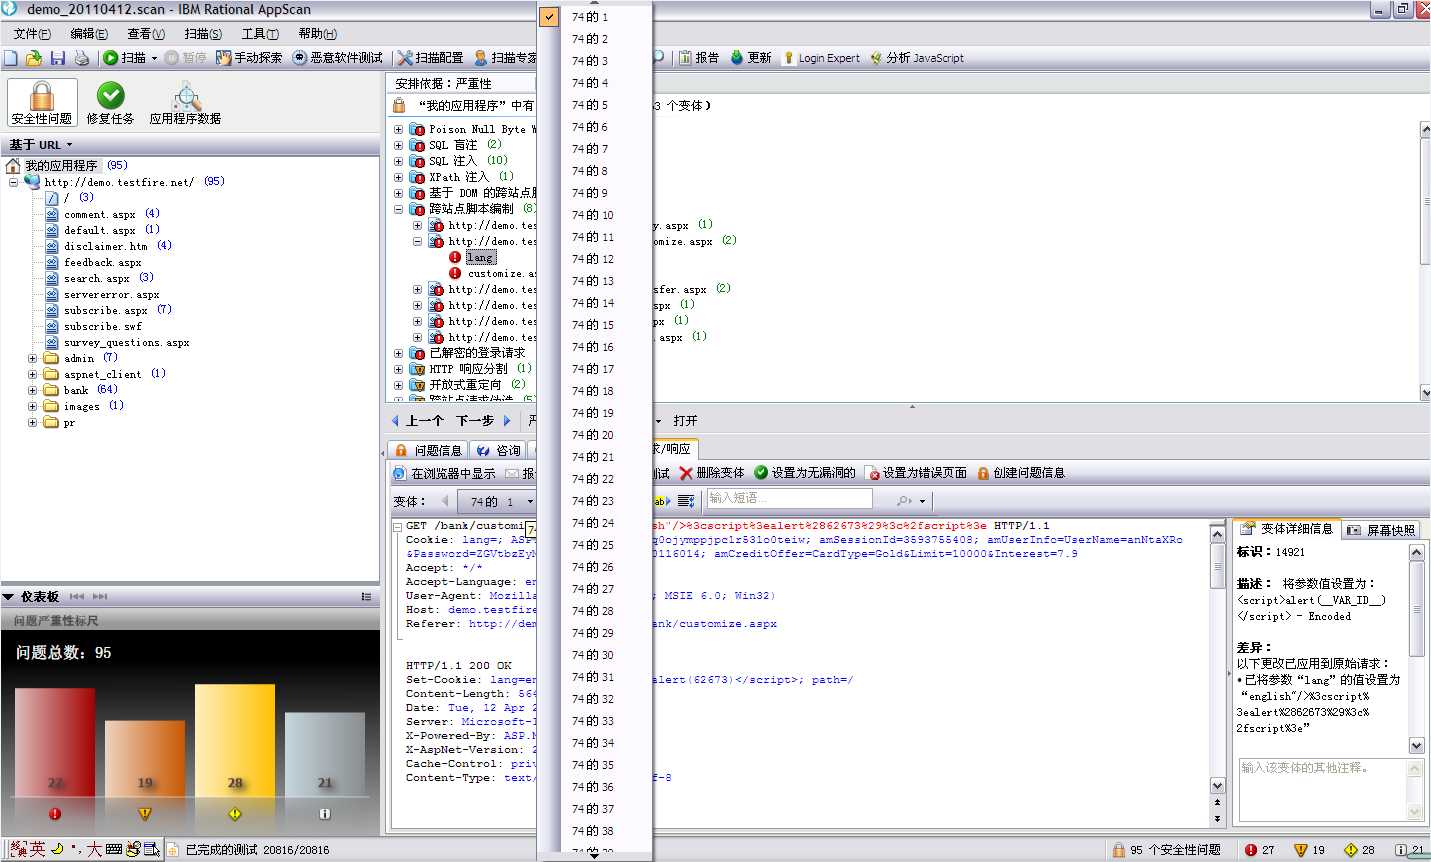
Task: Click the red high-severity bar showing 27
Action: click(x=55, y=743)
